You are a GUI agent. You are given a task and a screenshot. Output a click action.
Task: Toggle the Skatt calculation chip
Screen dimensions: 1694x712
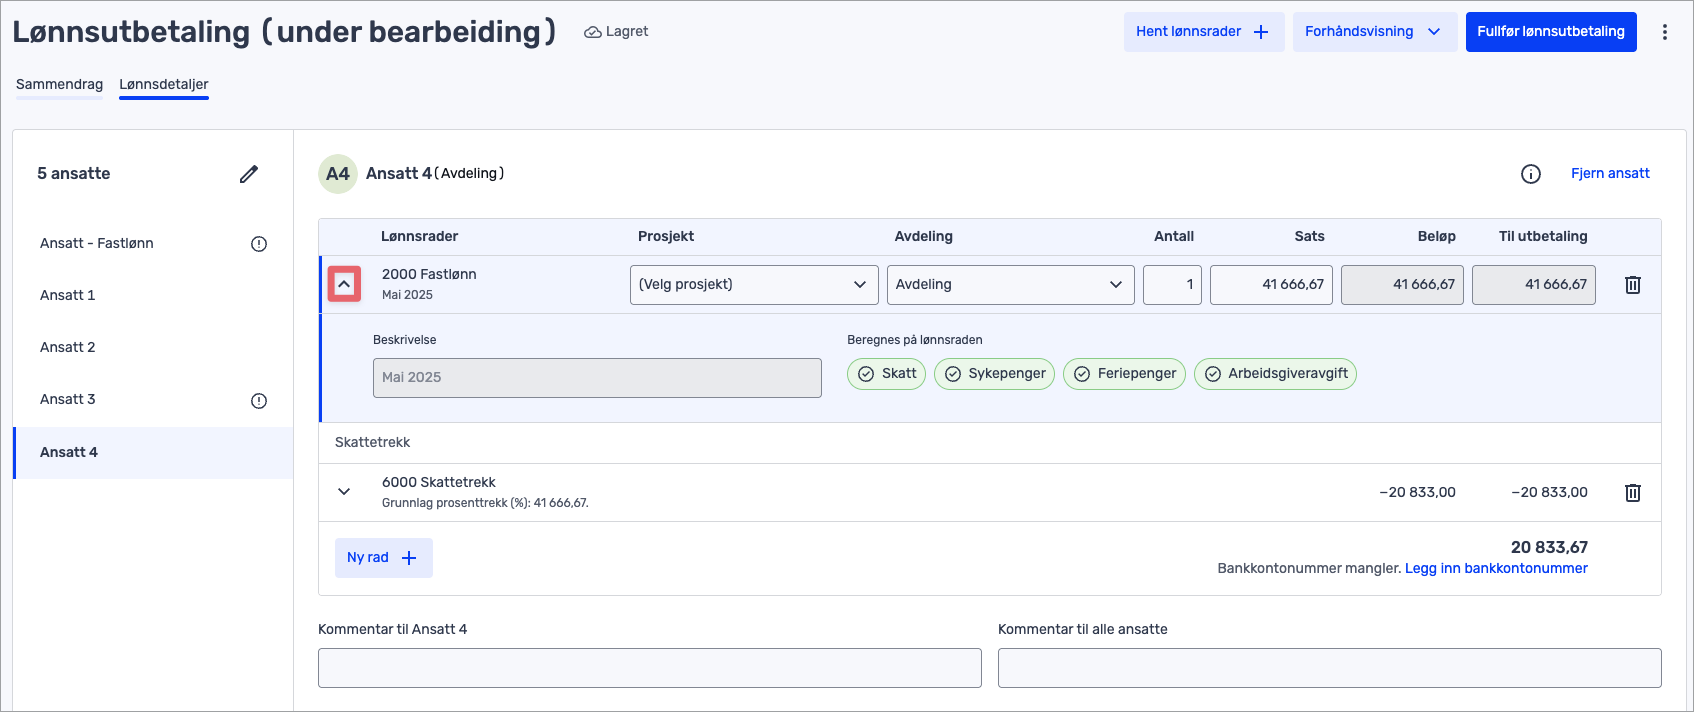tap(887, 374)
